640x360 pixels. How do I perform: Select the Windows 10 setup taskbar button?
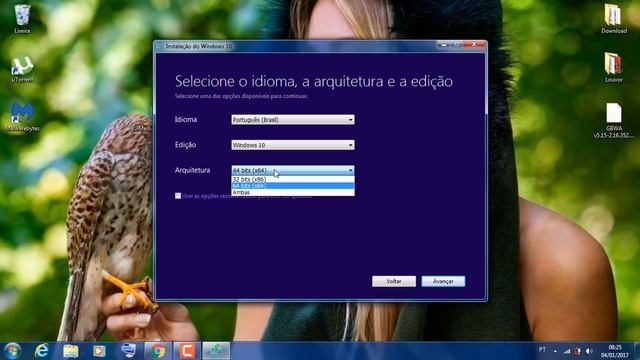click(216, 351)
